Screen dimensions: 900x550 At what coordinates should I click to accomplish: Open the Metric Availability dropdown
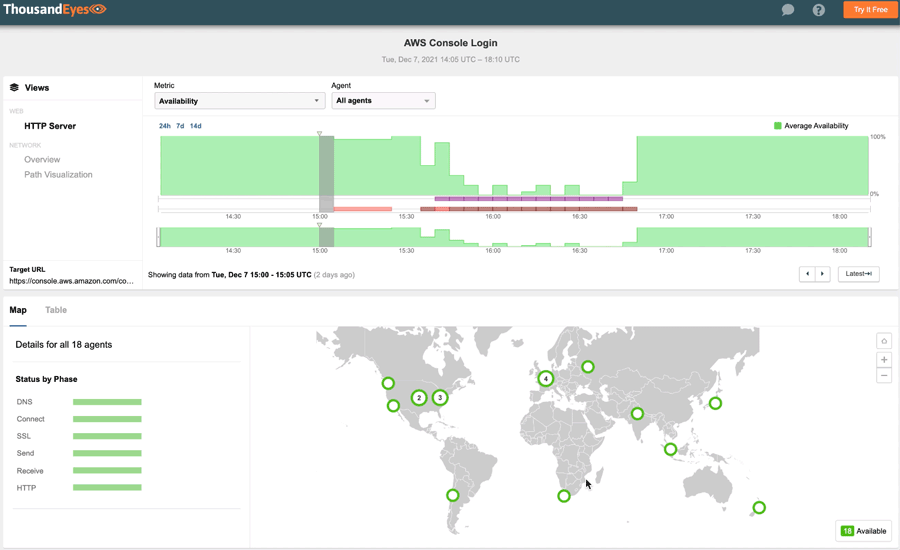239,101
